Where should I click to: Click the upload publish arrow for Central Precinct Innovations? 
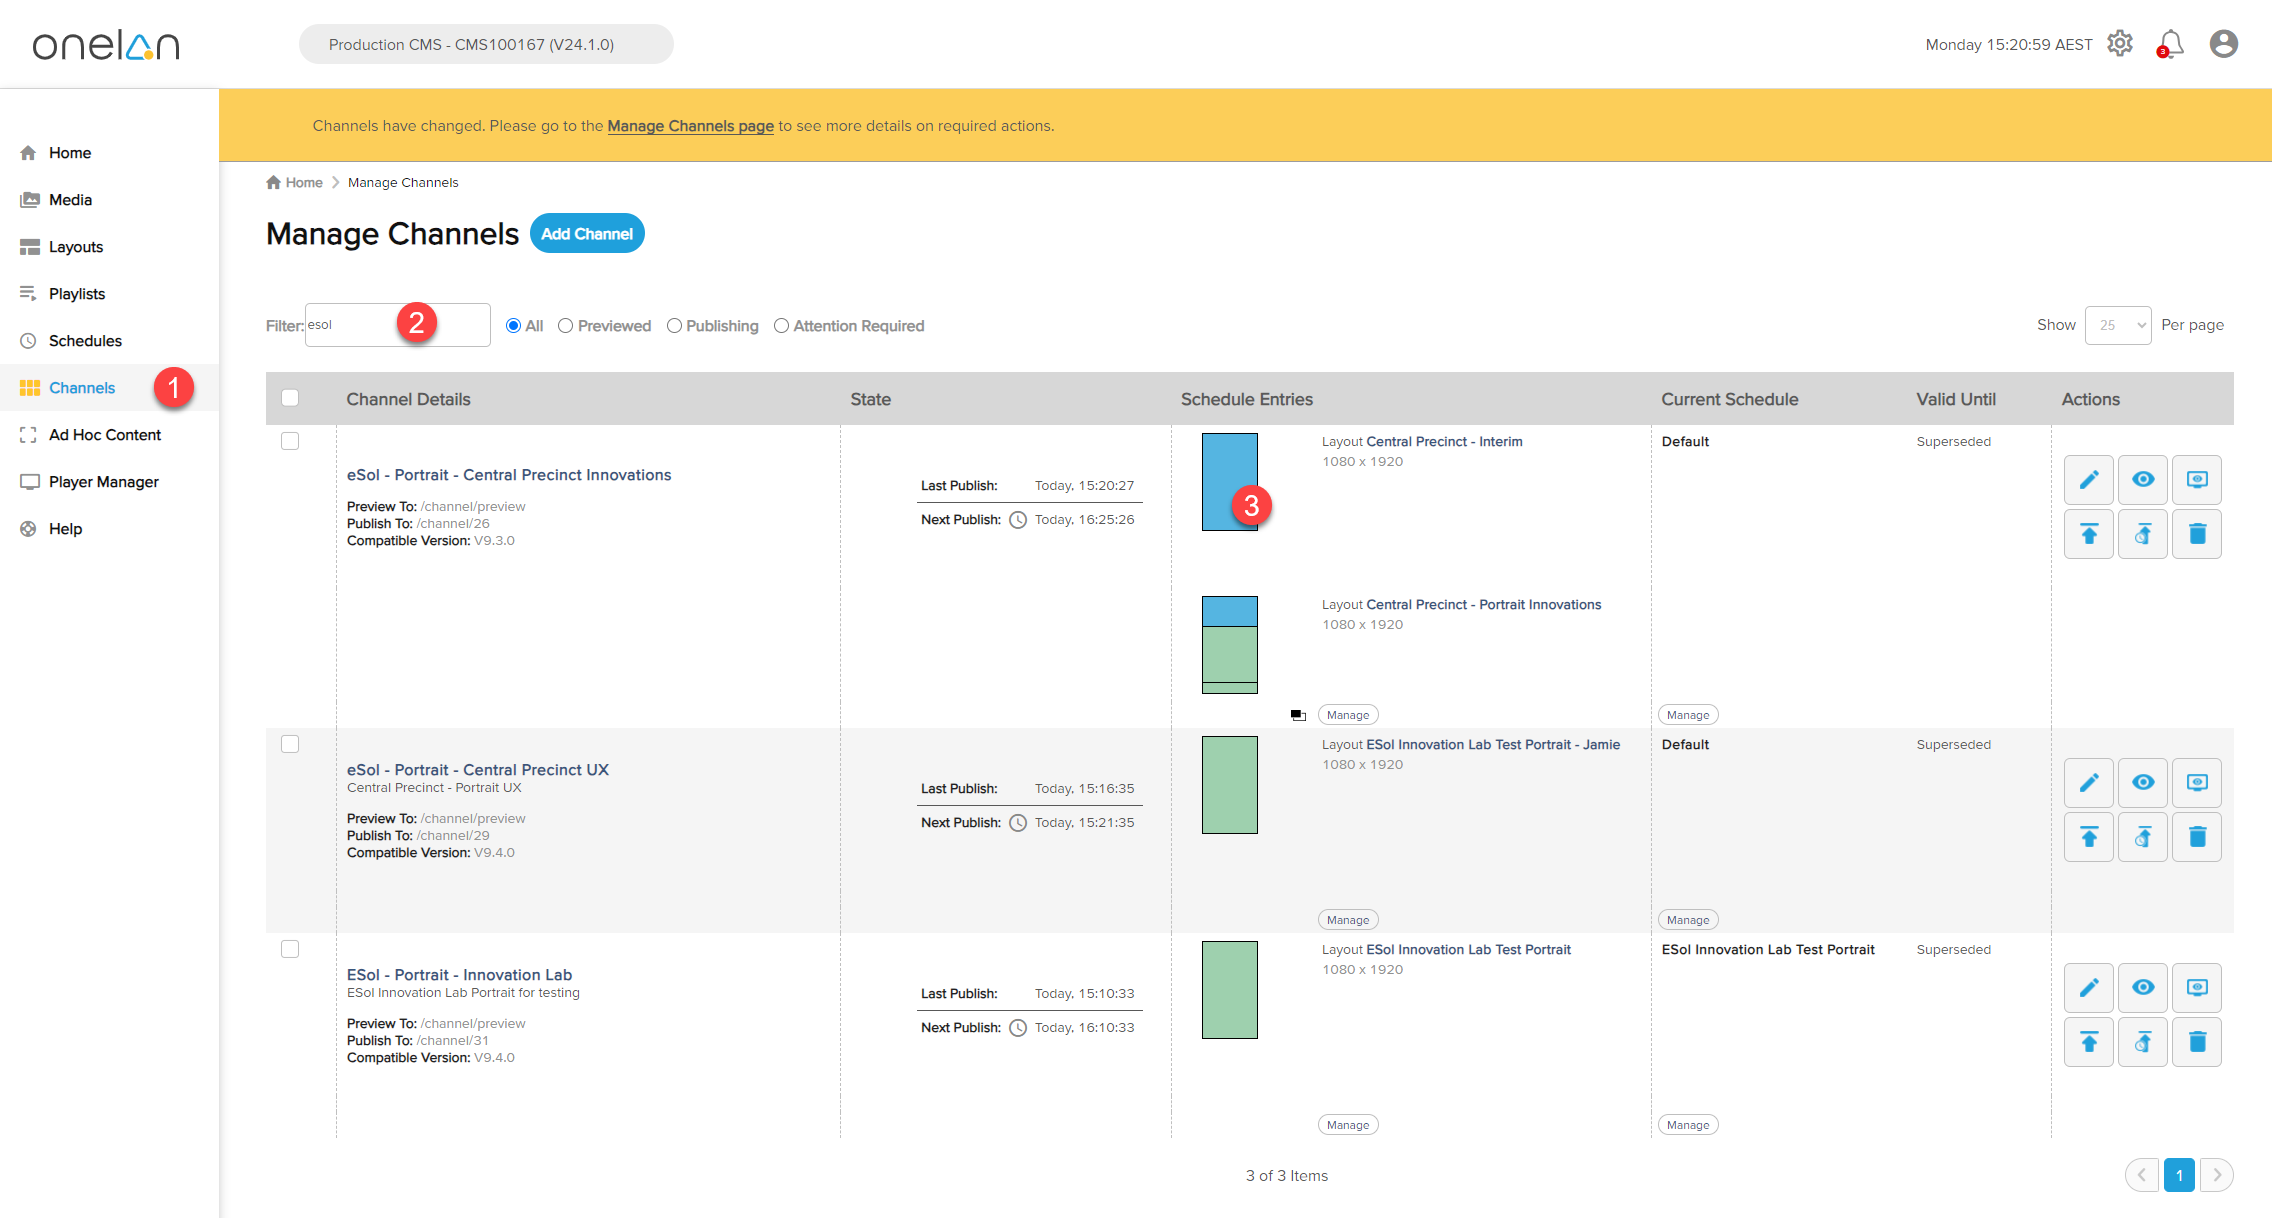(2088, 534)
